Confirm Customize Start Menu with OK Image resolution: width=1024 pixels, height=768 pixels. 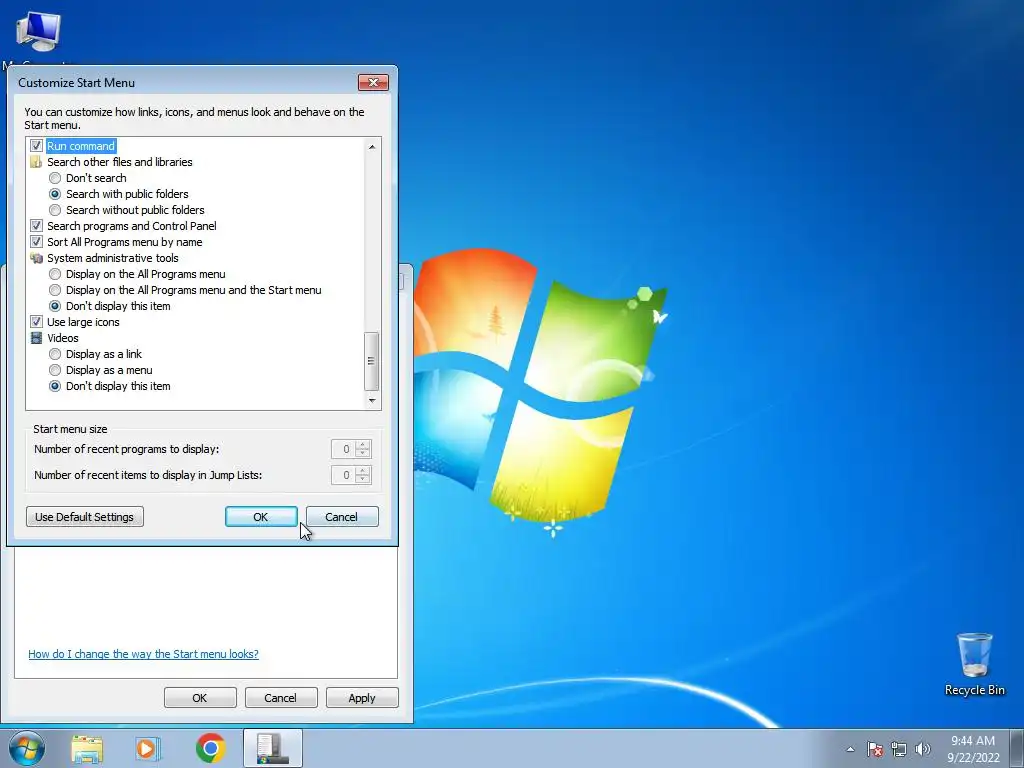click(261, 517)
